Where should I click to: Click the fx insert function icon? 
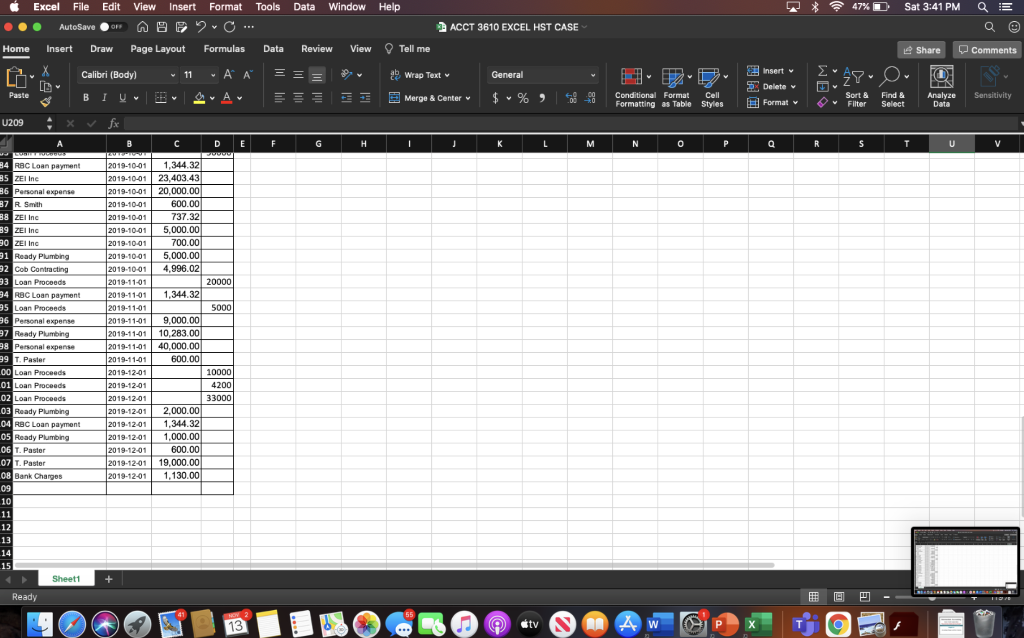click(114, 123)
